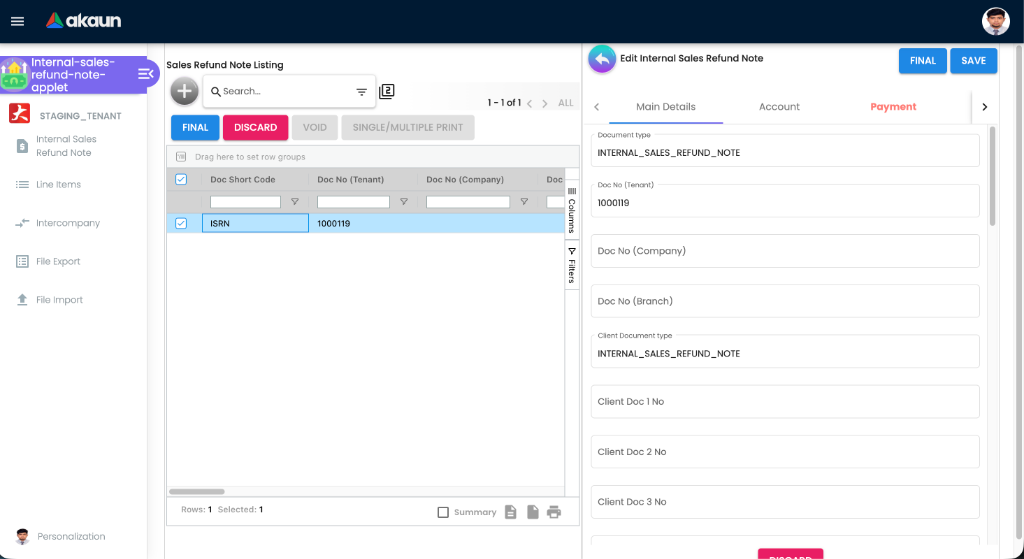The image size is (1024, 559).
Task: Select the 1000119 grid cell
Action: pyautogui.click(x=363, y=223)
